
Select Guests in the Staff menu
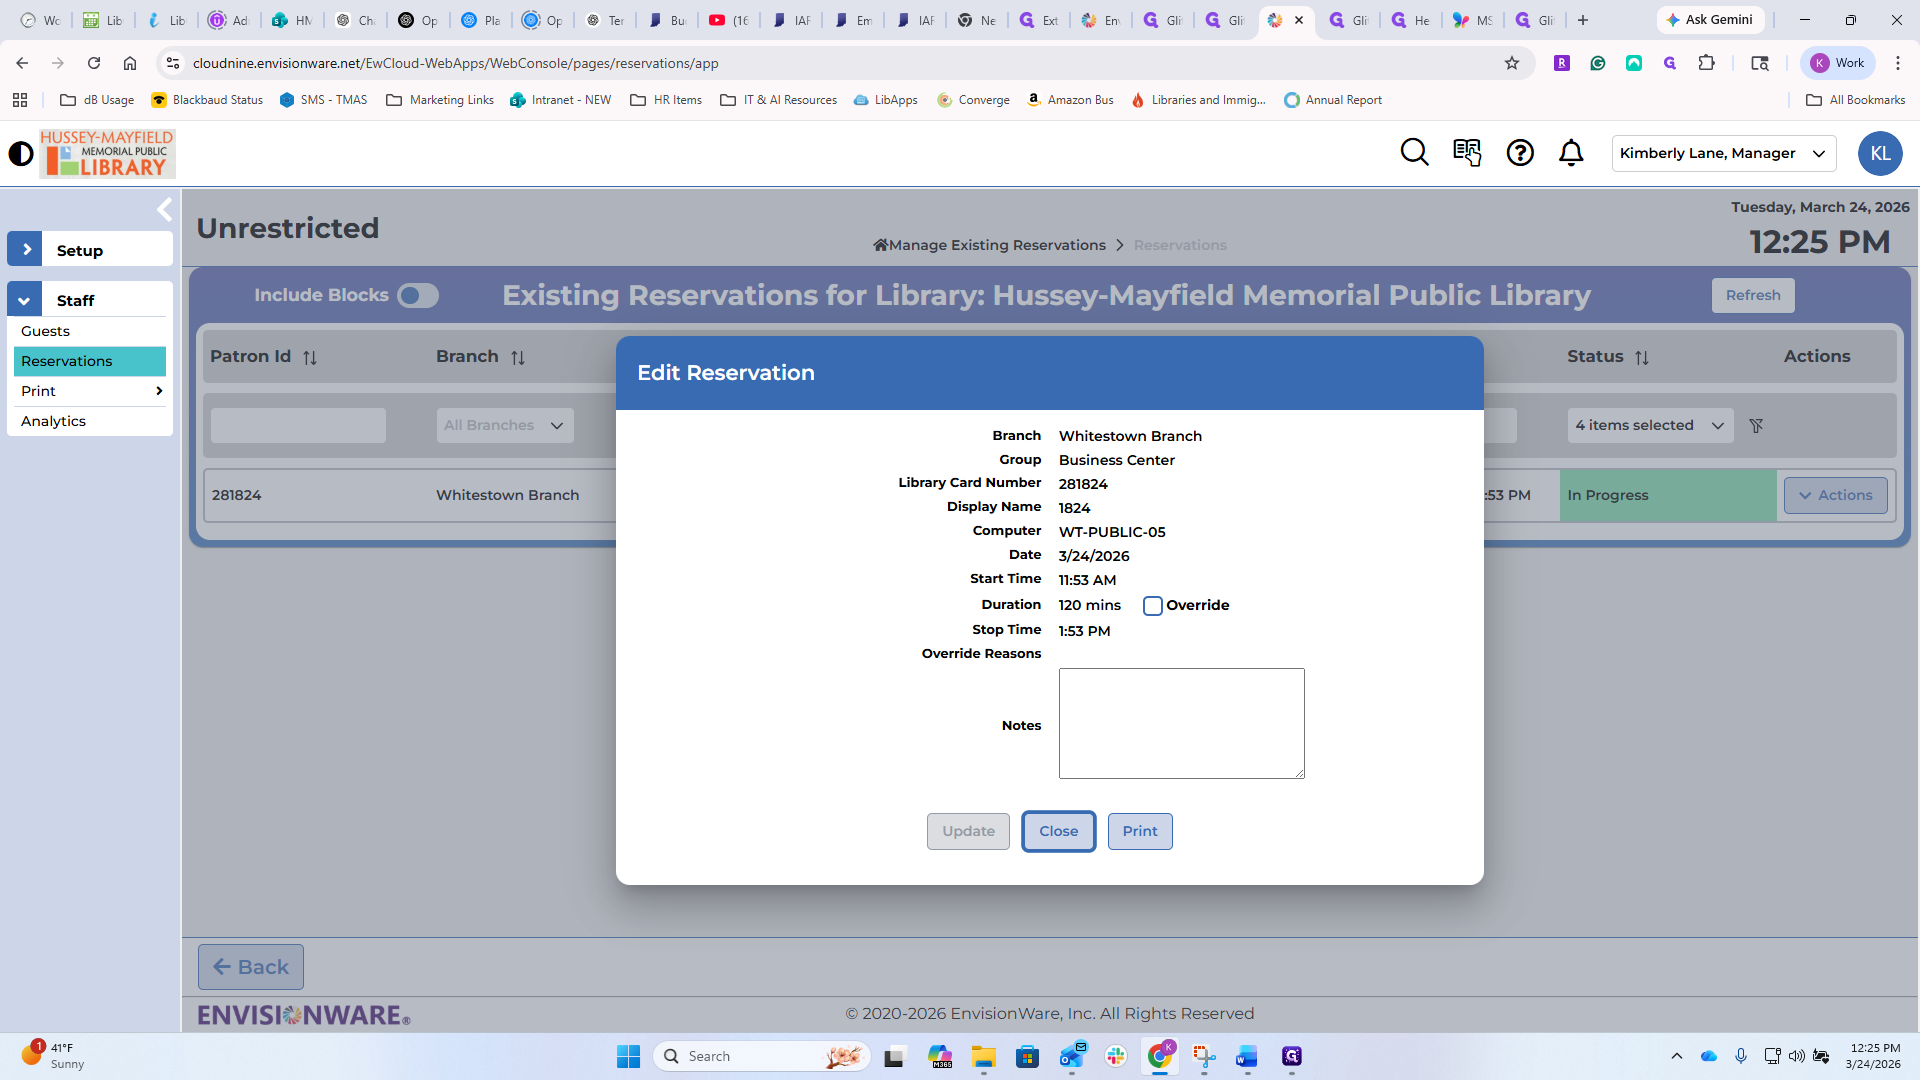46,331
